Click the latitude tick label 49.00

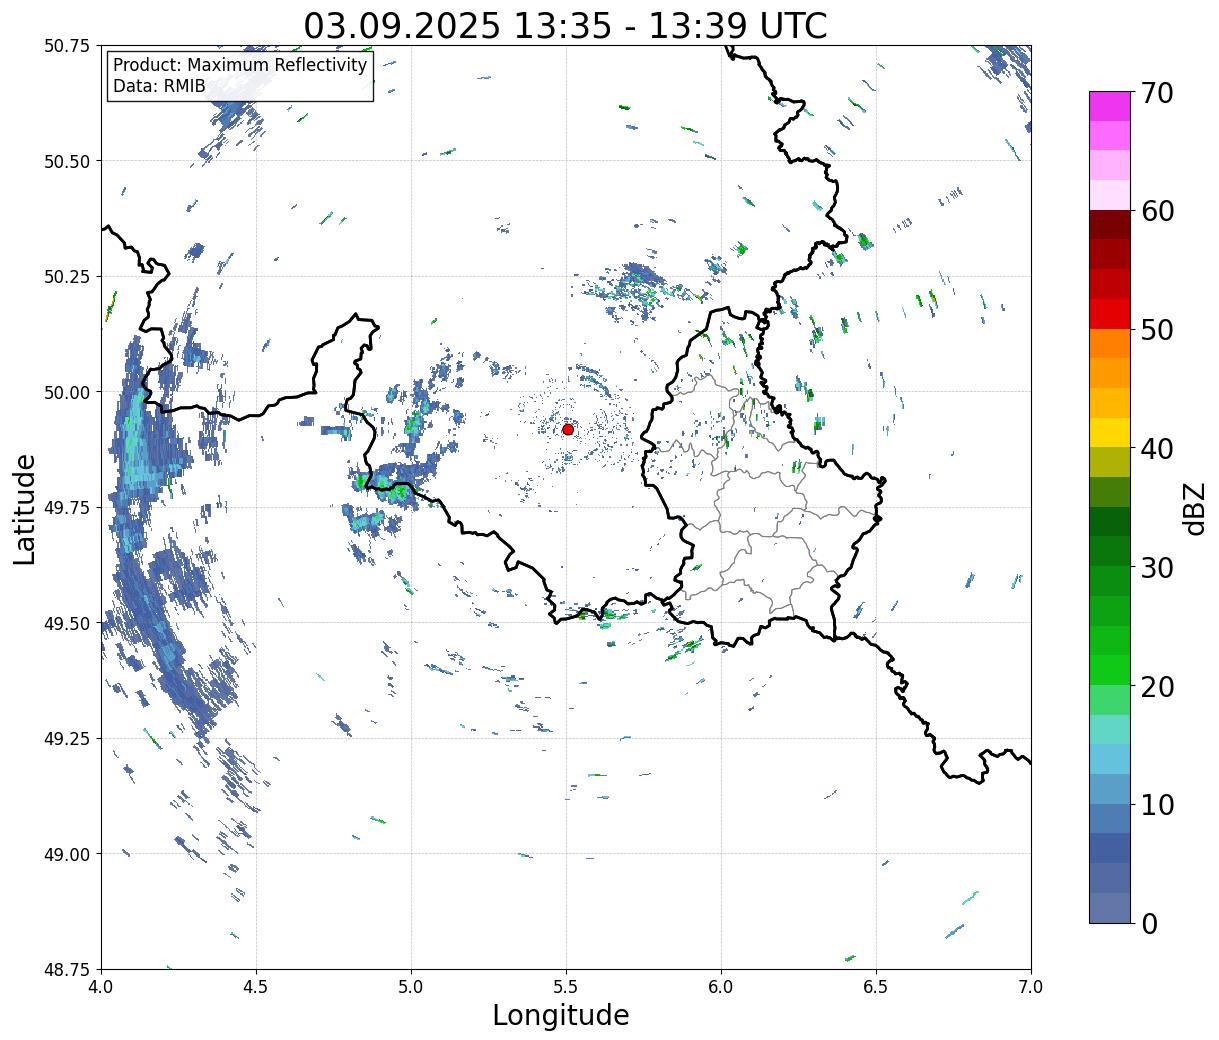click(x=66, y=854)
